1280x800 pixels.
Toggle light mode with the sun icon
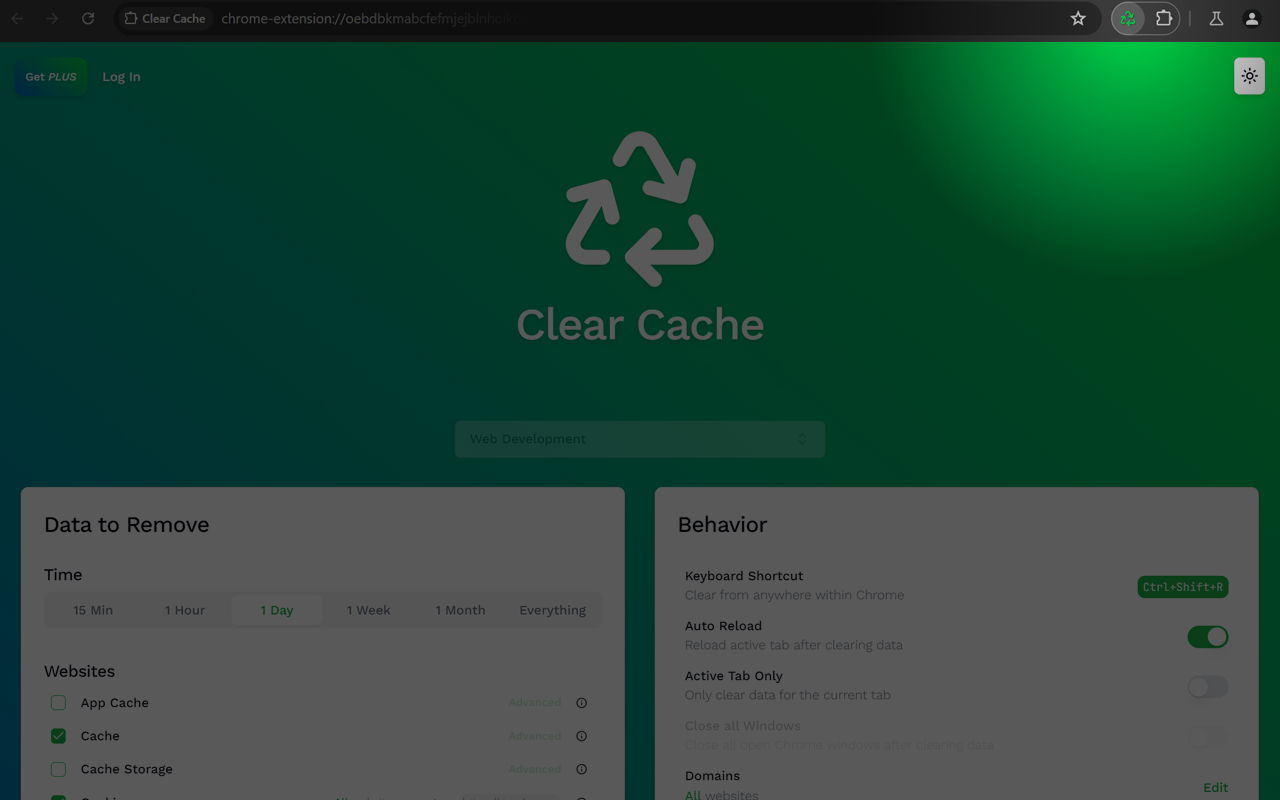coord(1249,75)
